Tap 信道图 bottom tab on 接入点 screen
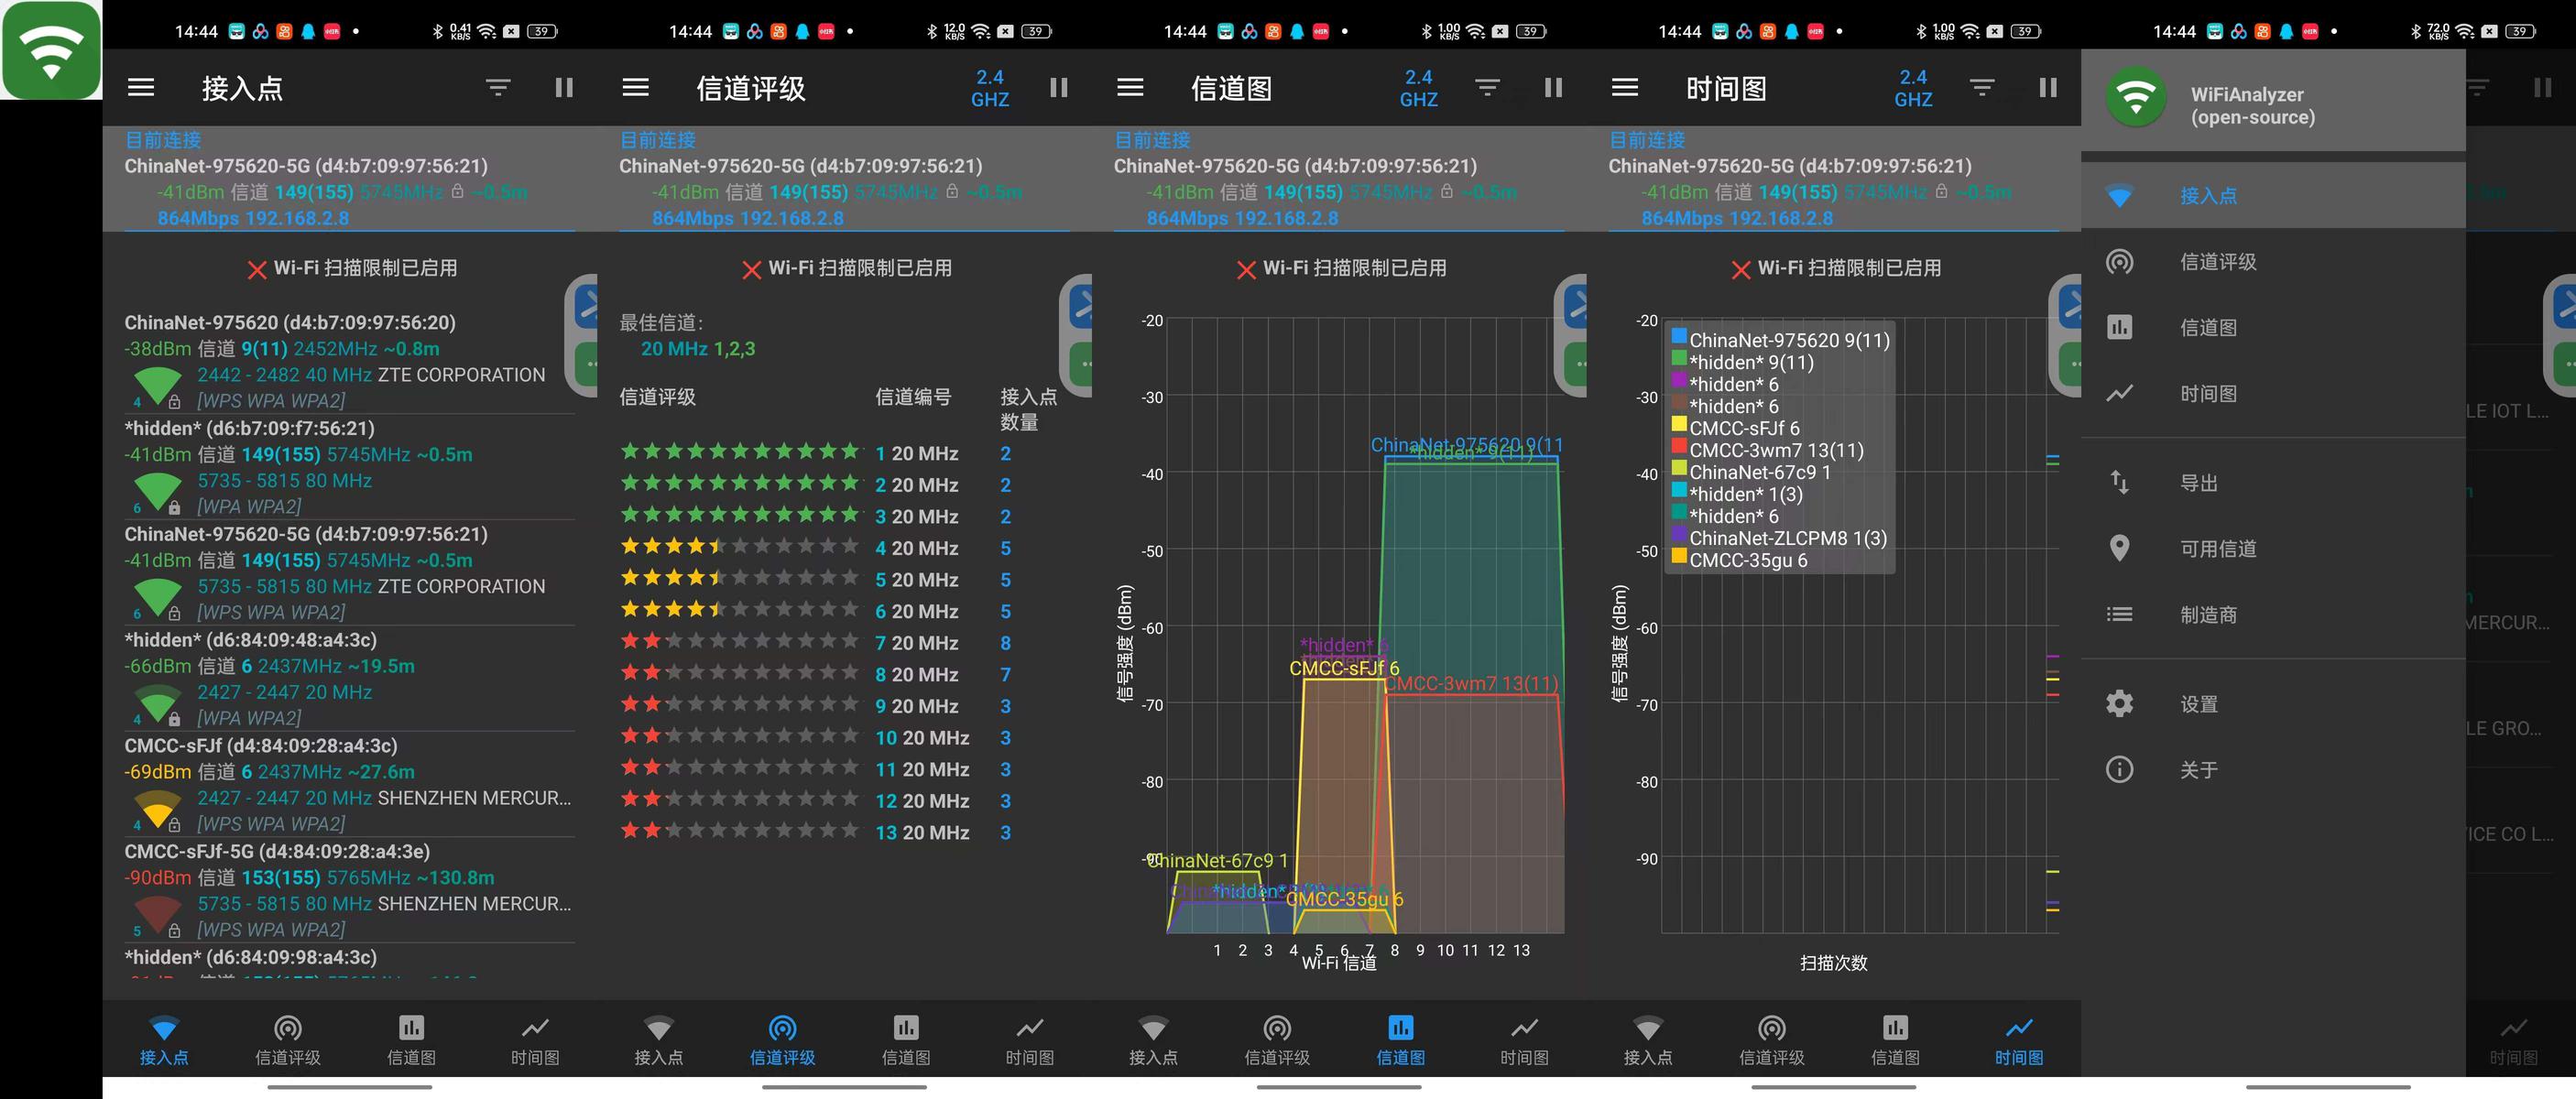Viewport: 2576px width, 1099px height. [411, 1040]
